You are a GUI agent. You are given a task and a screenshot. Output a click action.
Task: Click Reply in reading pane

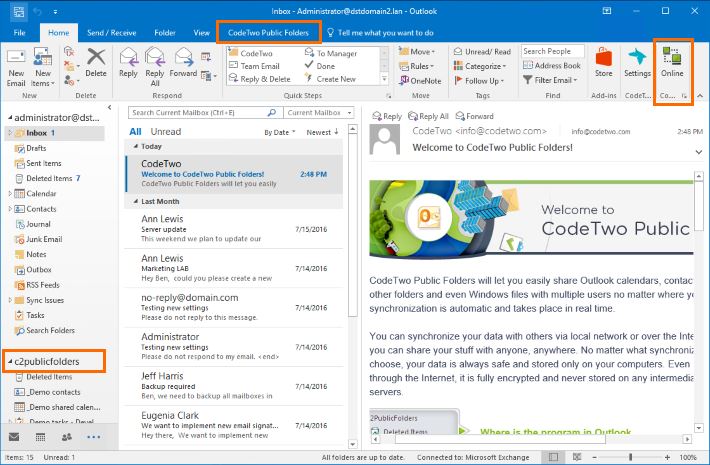[387, 116]
